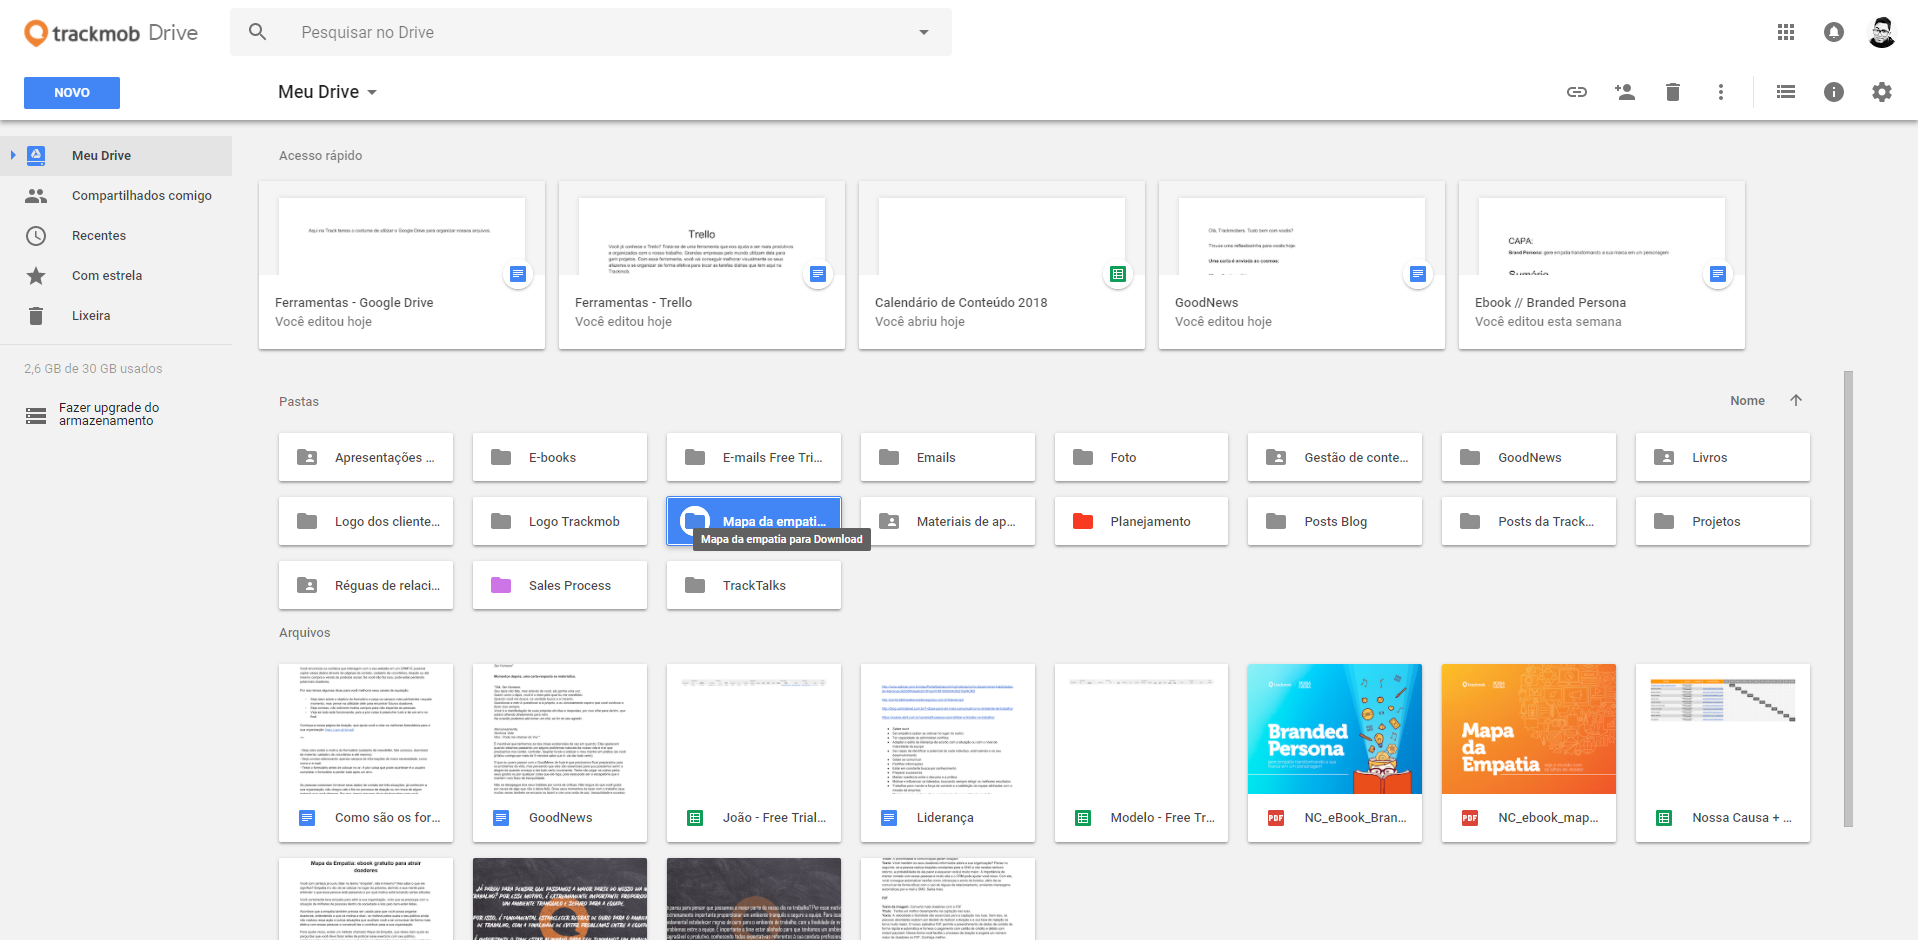Click the get shareable link icon
Viewport: 1918px width, 940px height.
1576,92
